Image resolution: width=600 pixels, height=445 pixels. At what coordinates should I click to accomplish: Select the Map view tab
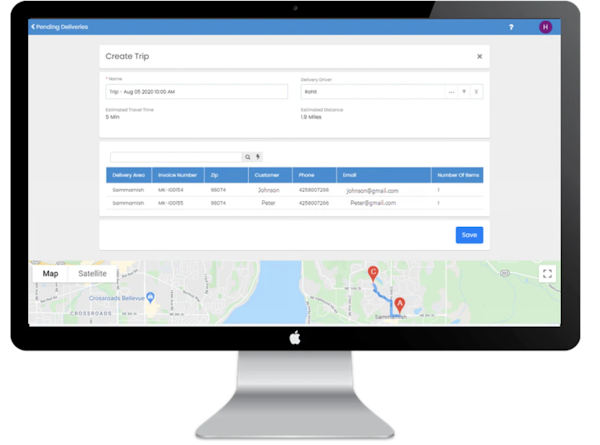point(50,273)
